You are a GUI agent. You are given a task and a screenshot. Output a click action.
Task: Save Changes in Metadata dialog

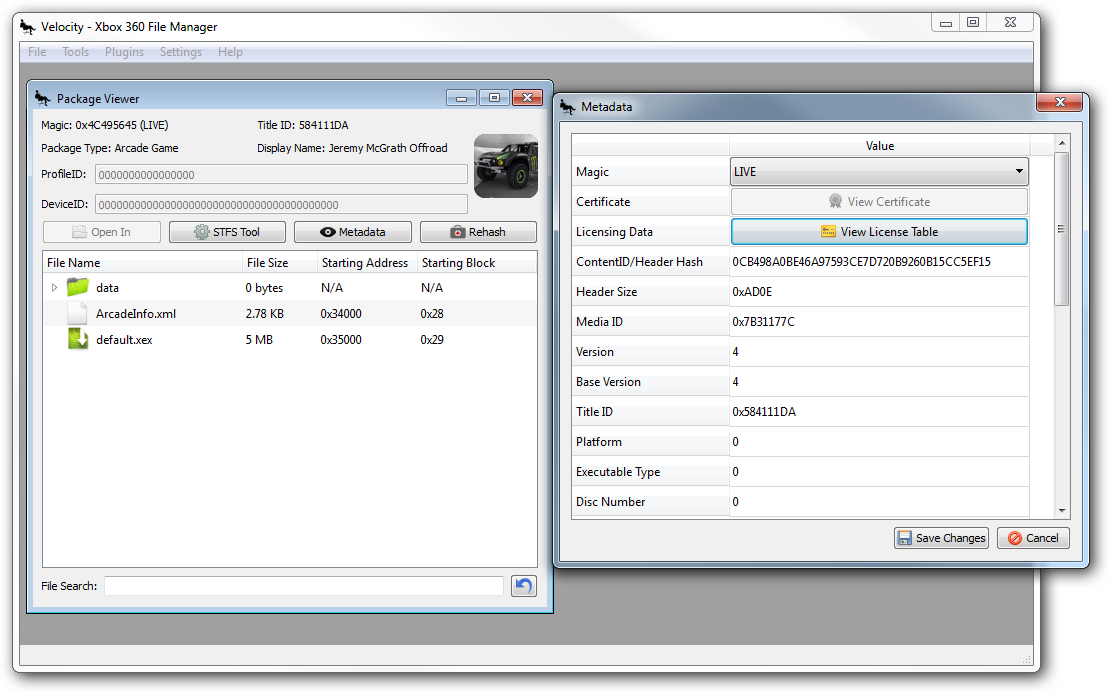click(941, 538)
